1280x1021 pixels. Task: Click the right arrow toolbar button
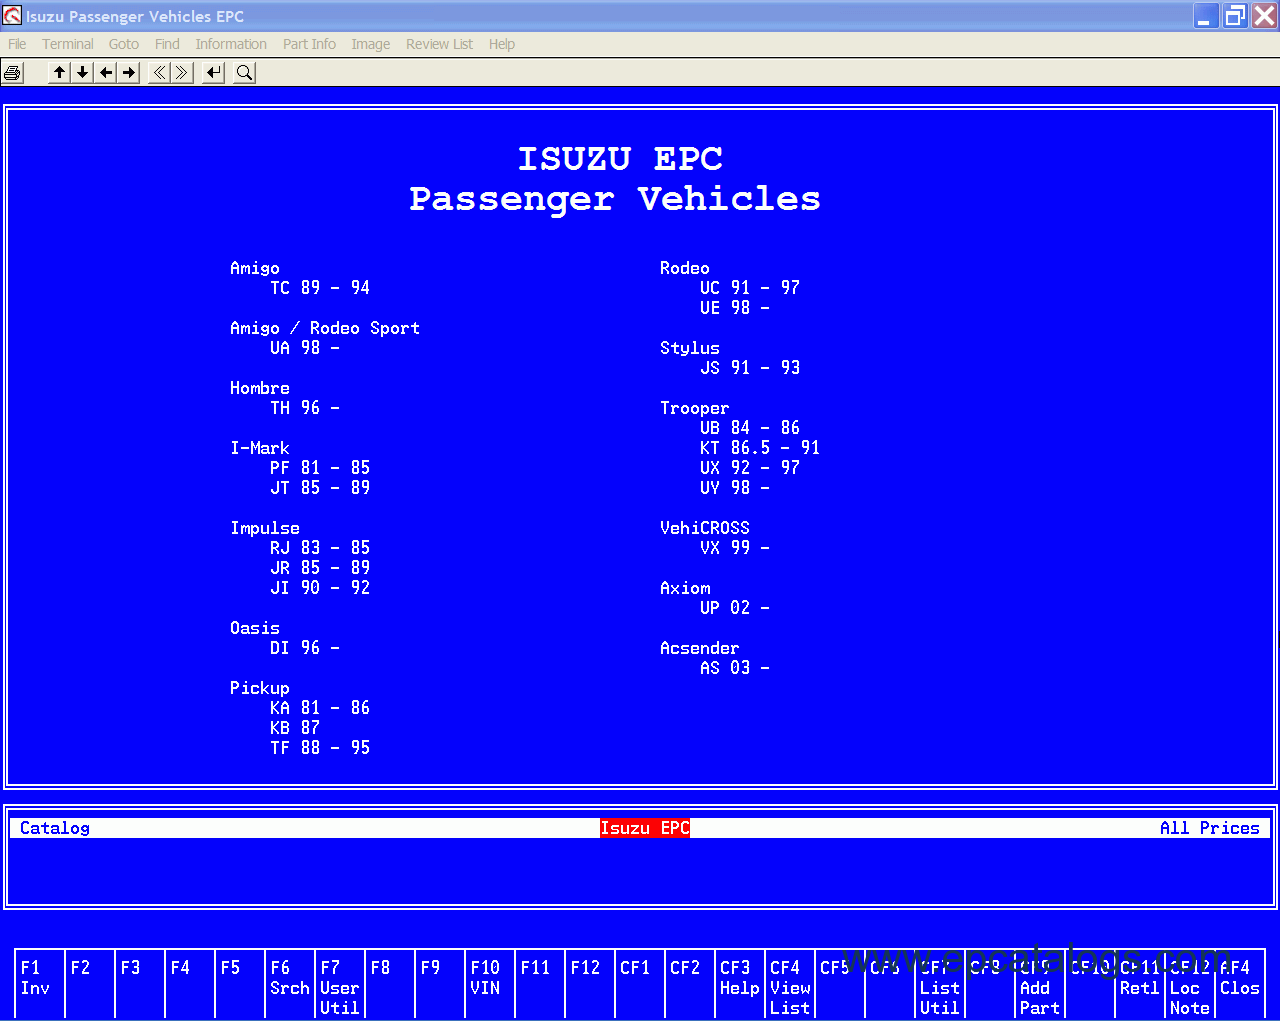tap(129, 72)
